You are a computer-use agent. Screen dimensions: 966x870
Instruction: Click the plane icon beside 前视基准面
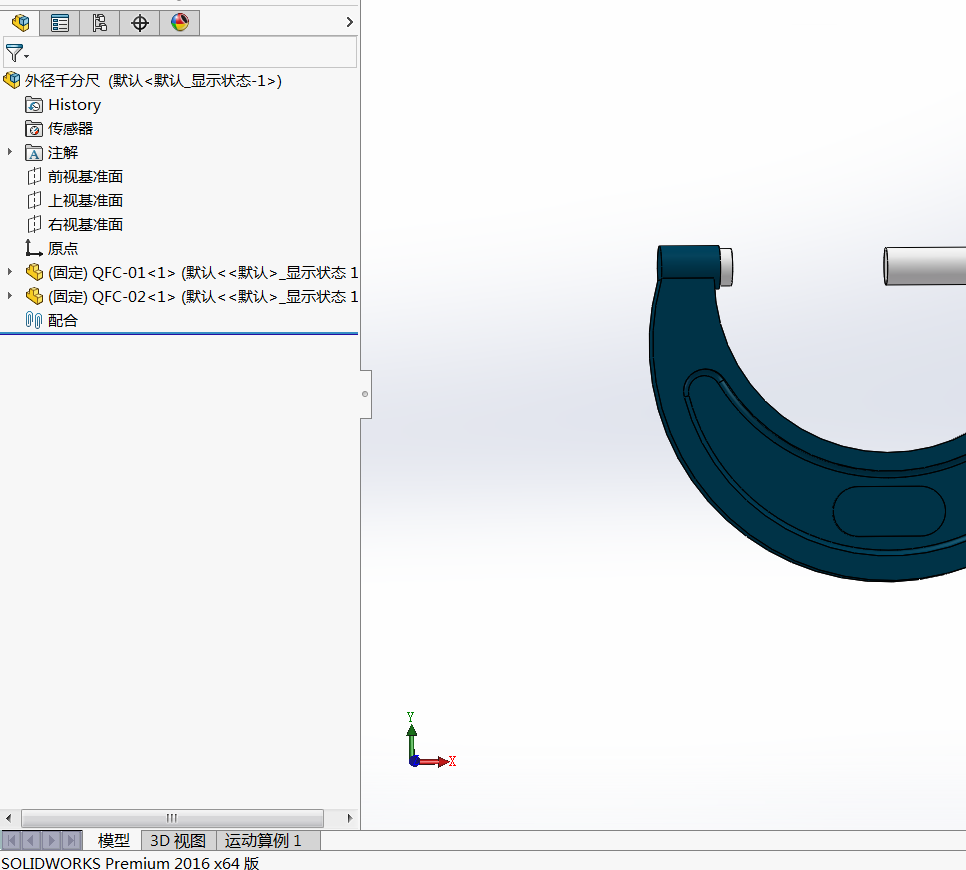pos(34,177)
